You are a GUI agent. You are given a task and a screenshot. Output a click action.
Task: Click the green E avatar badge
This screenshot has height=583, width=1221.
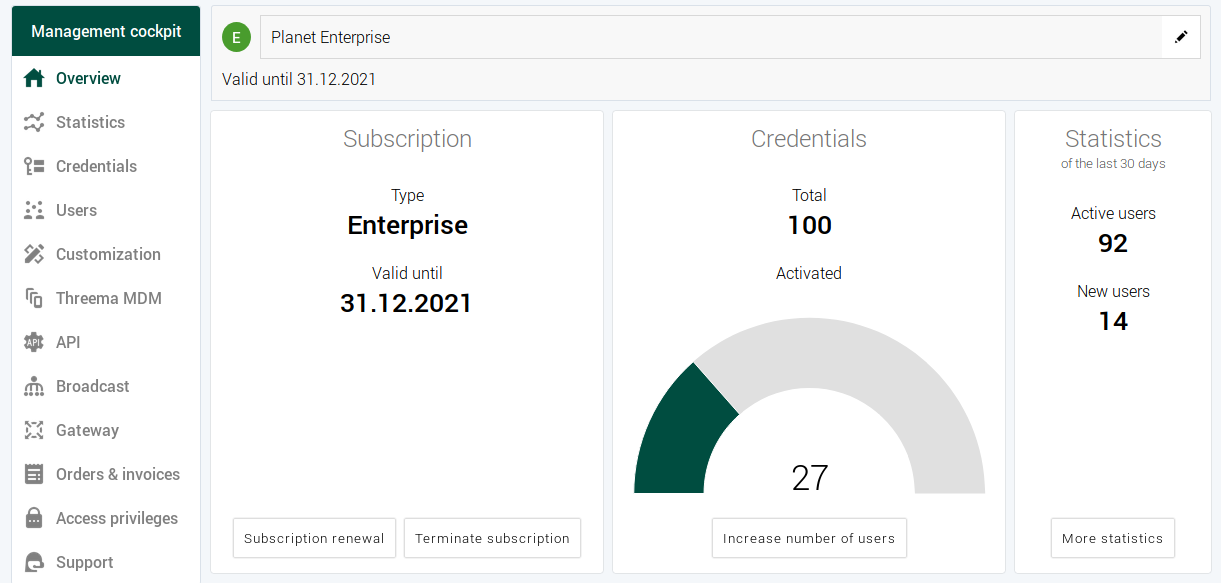(x=236, y=38)
